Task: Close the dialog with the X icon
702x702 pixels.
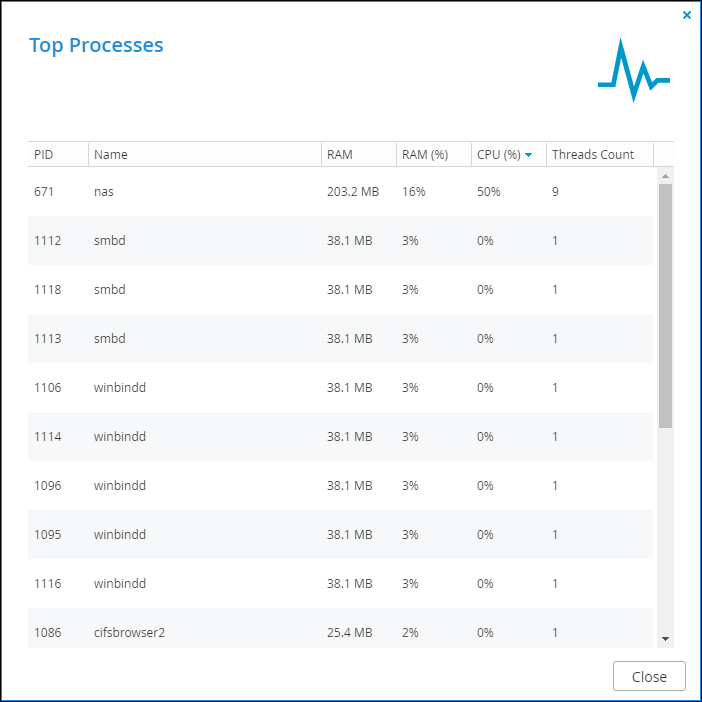Action: 686,15
